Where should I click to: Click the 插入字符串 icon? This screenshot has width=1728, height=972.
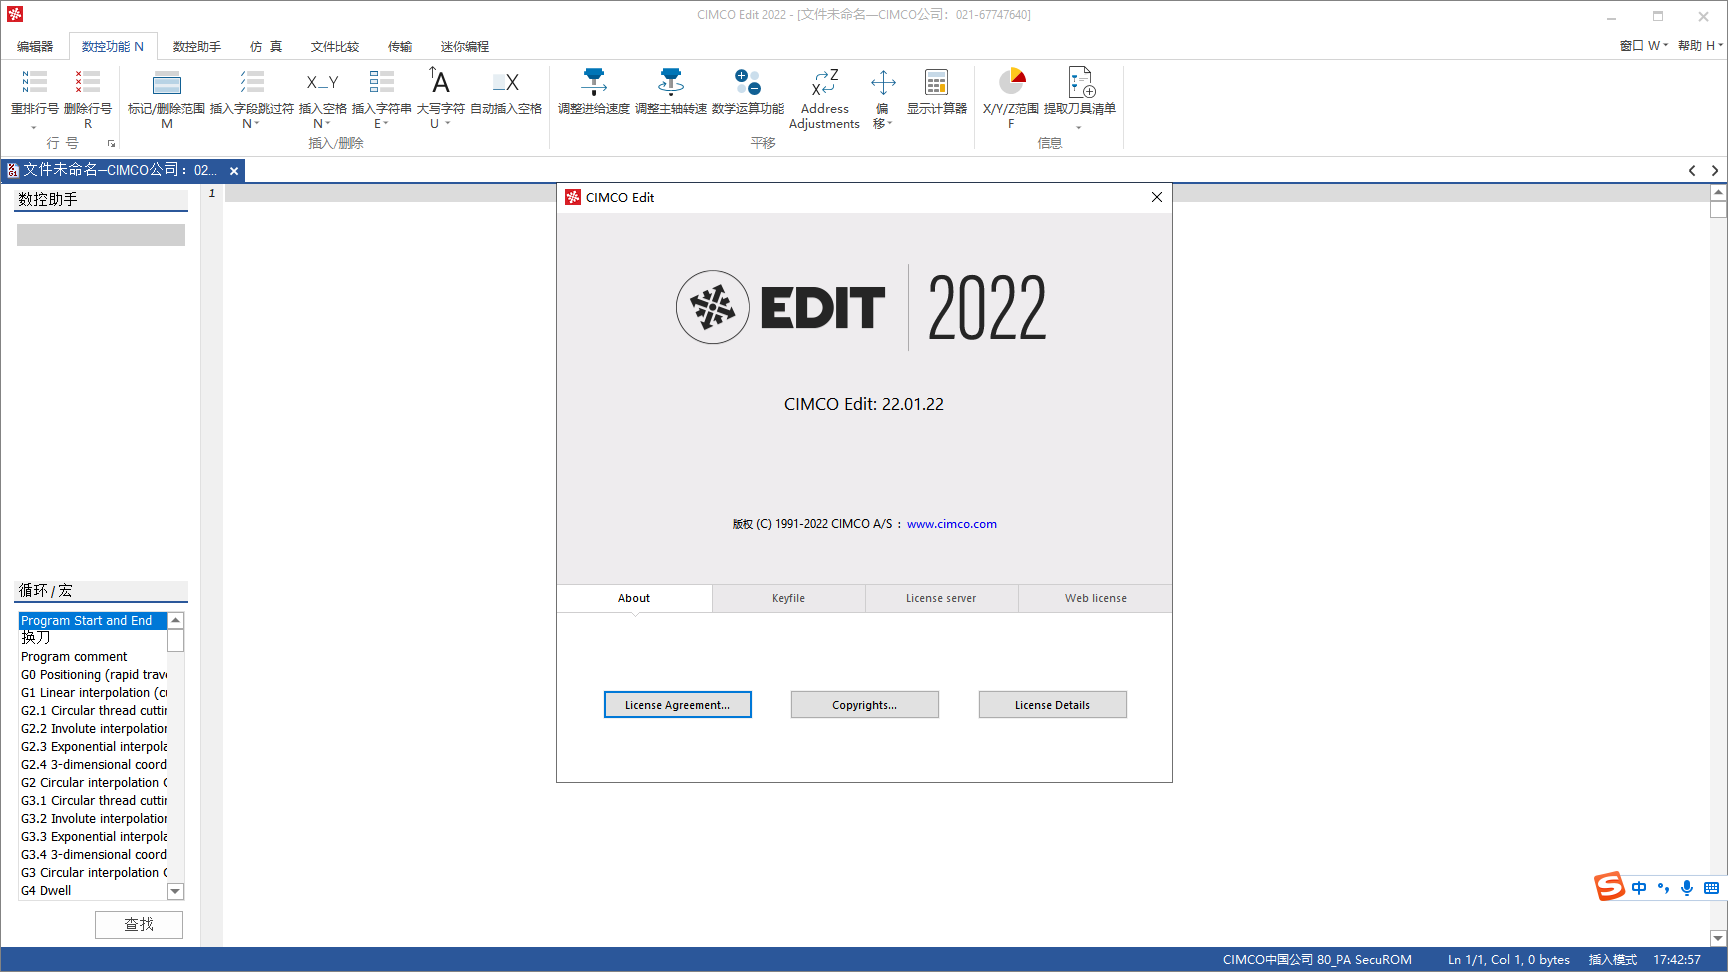382,82
